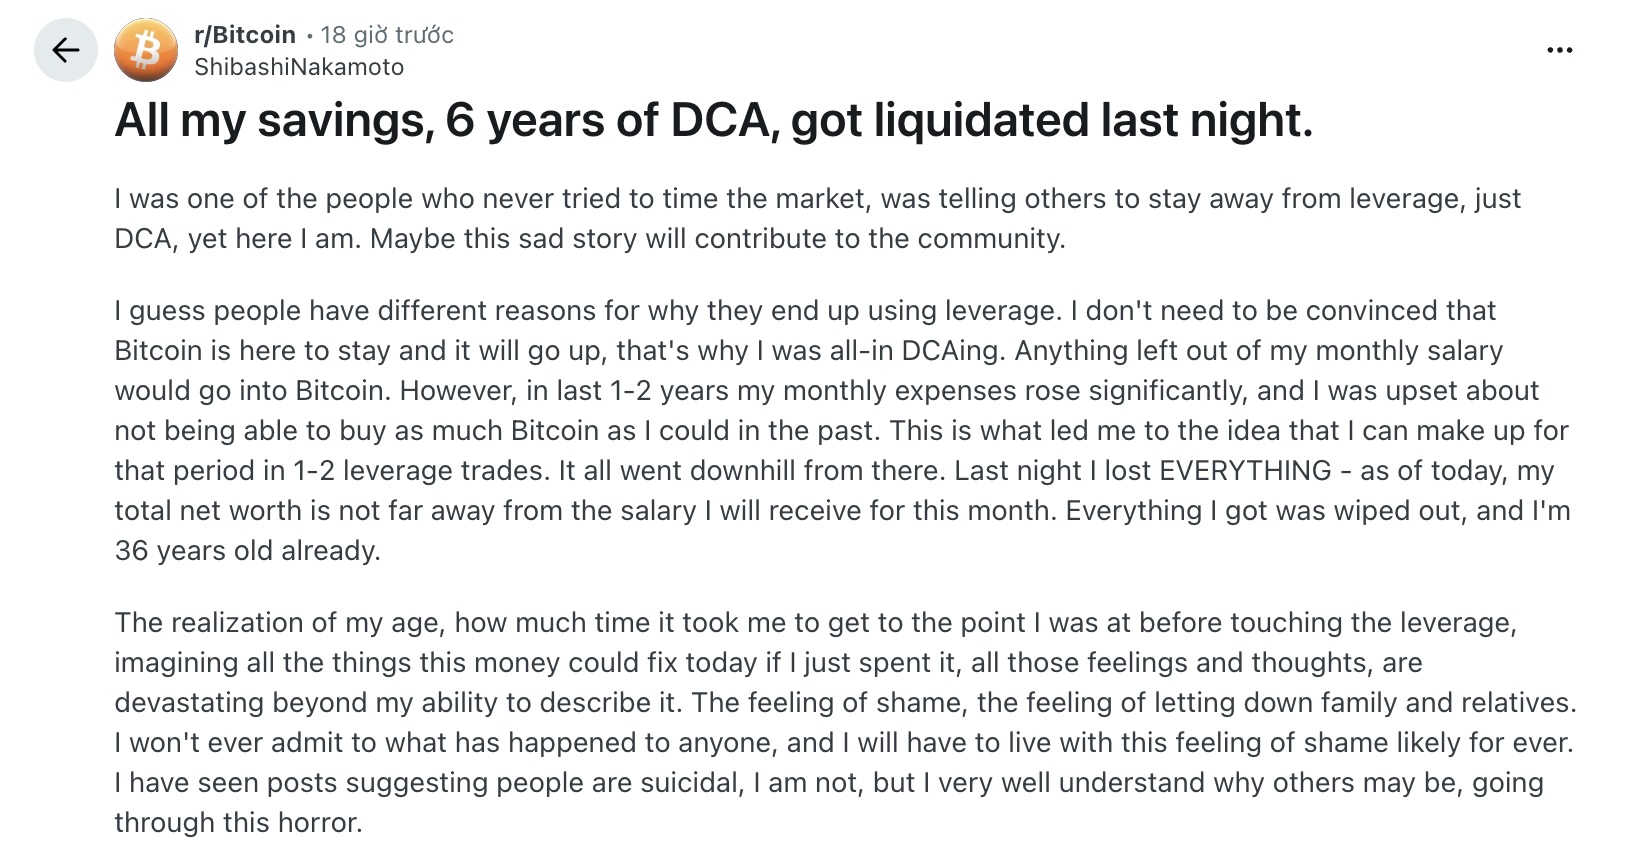Viewport: 1626px width, 860px height.
Task: Open the r/Bitcoin subreddit link
Action: (x=245, y=35)
